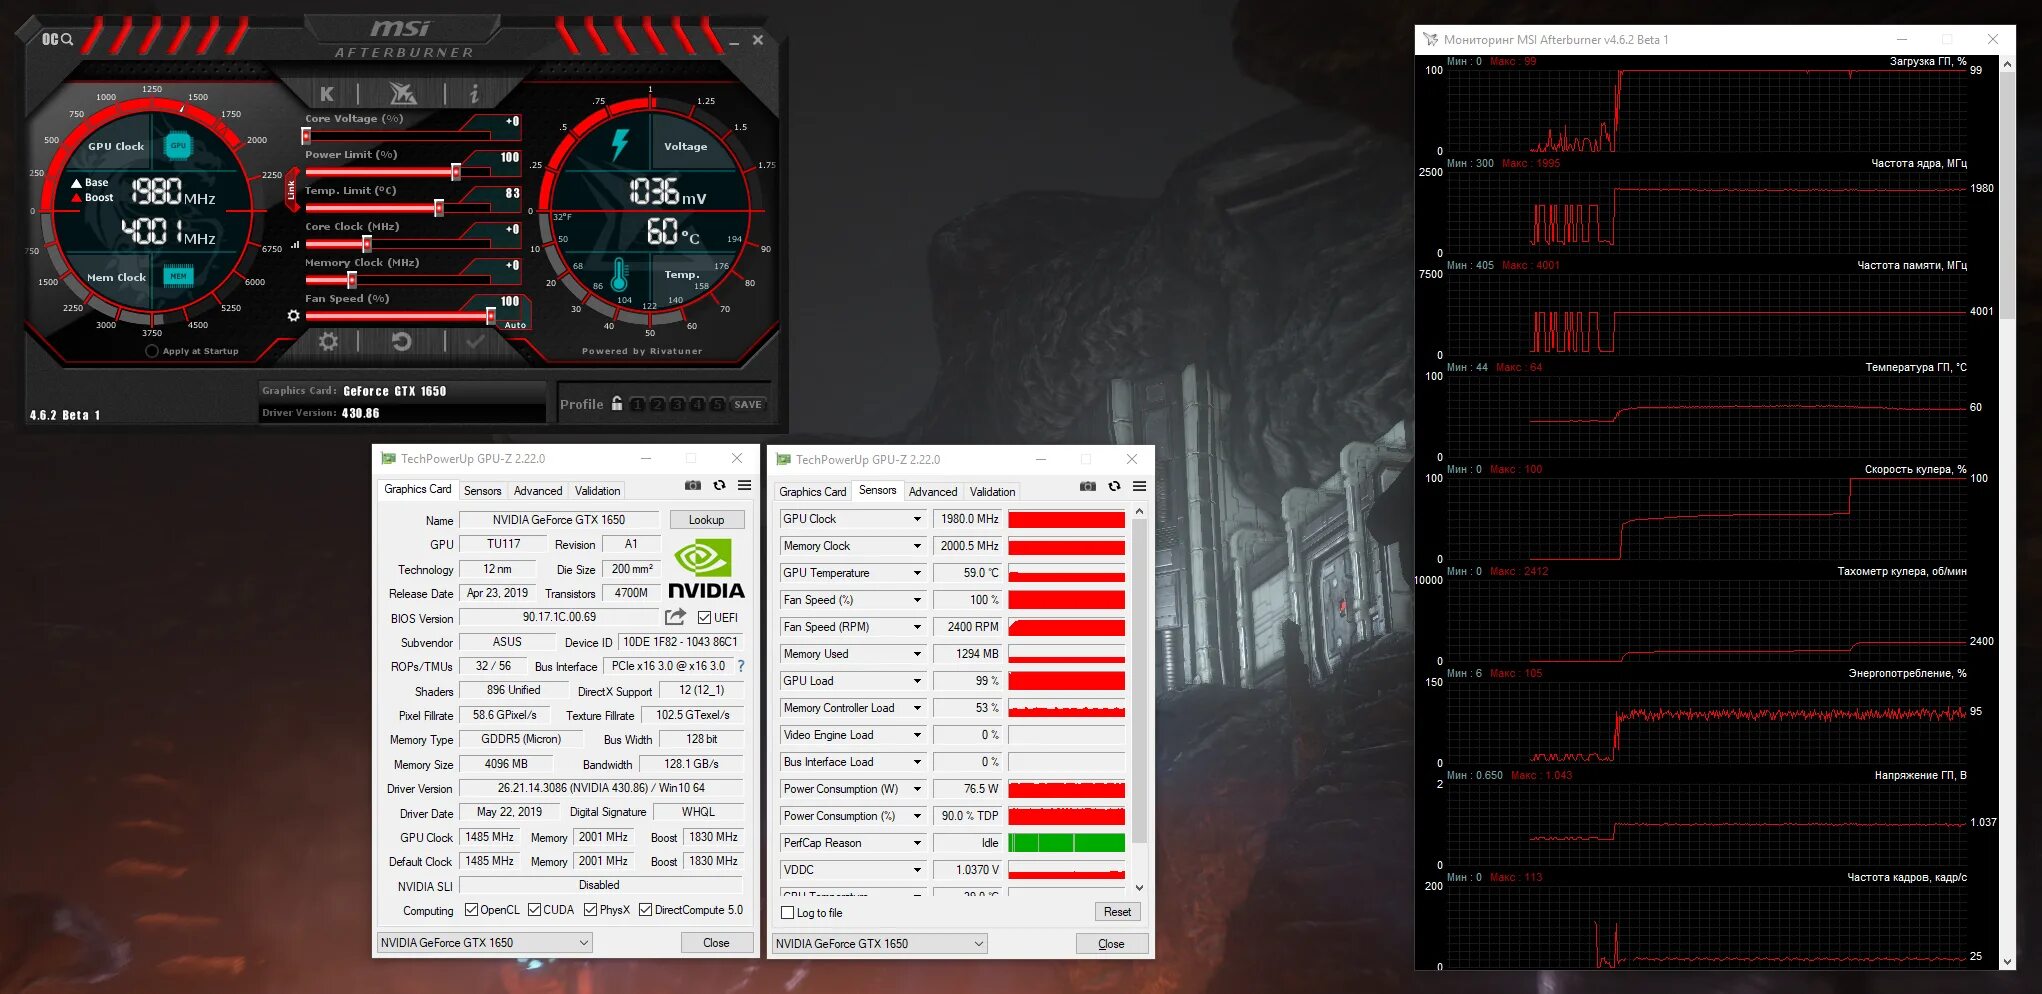Toggle the DirectCompute 5.0 checkbox

[646, 910]
